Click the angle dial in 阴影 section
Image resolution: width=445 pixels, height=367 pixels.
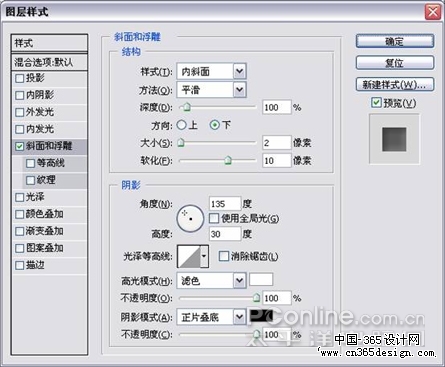coord(190,219)
